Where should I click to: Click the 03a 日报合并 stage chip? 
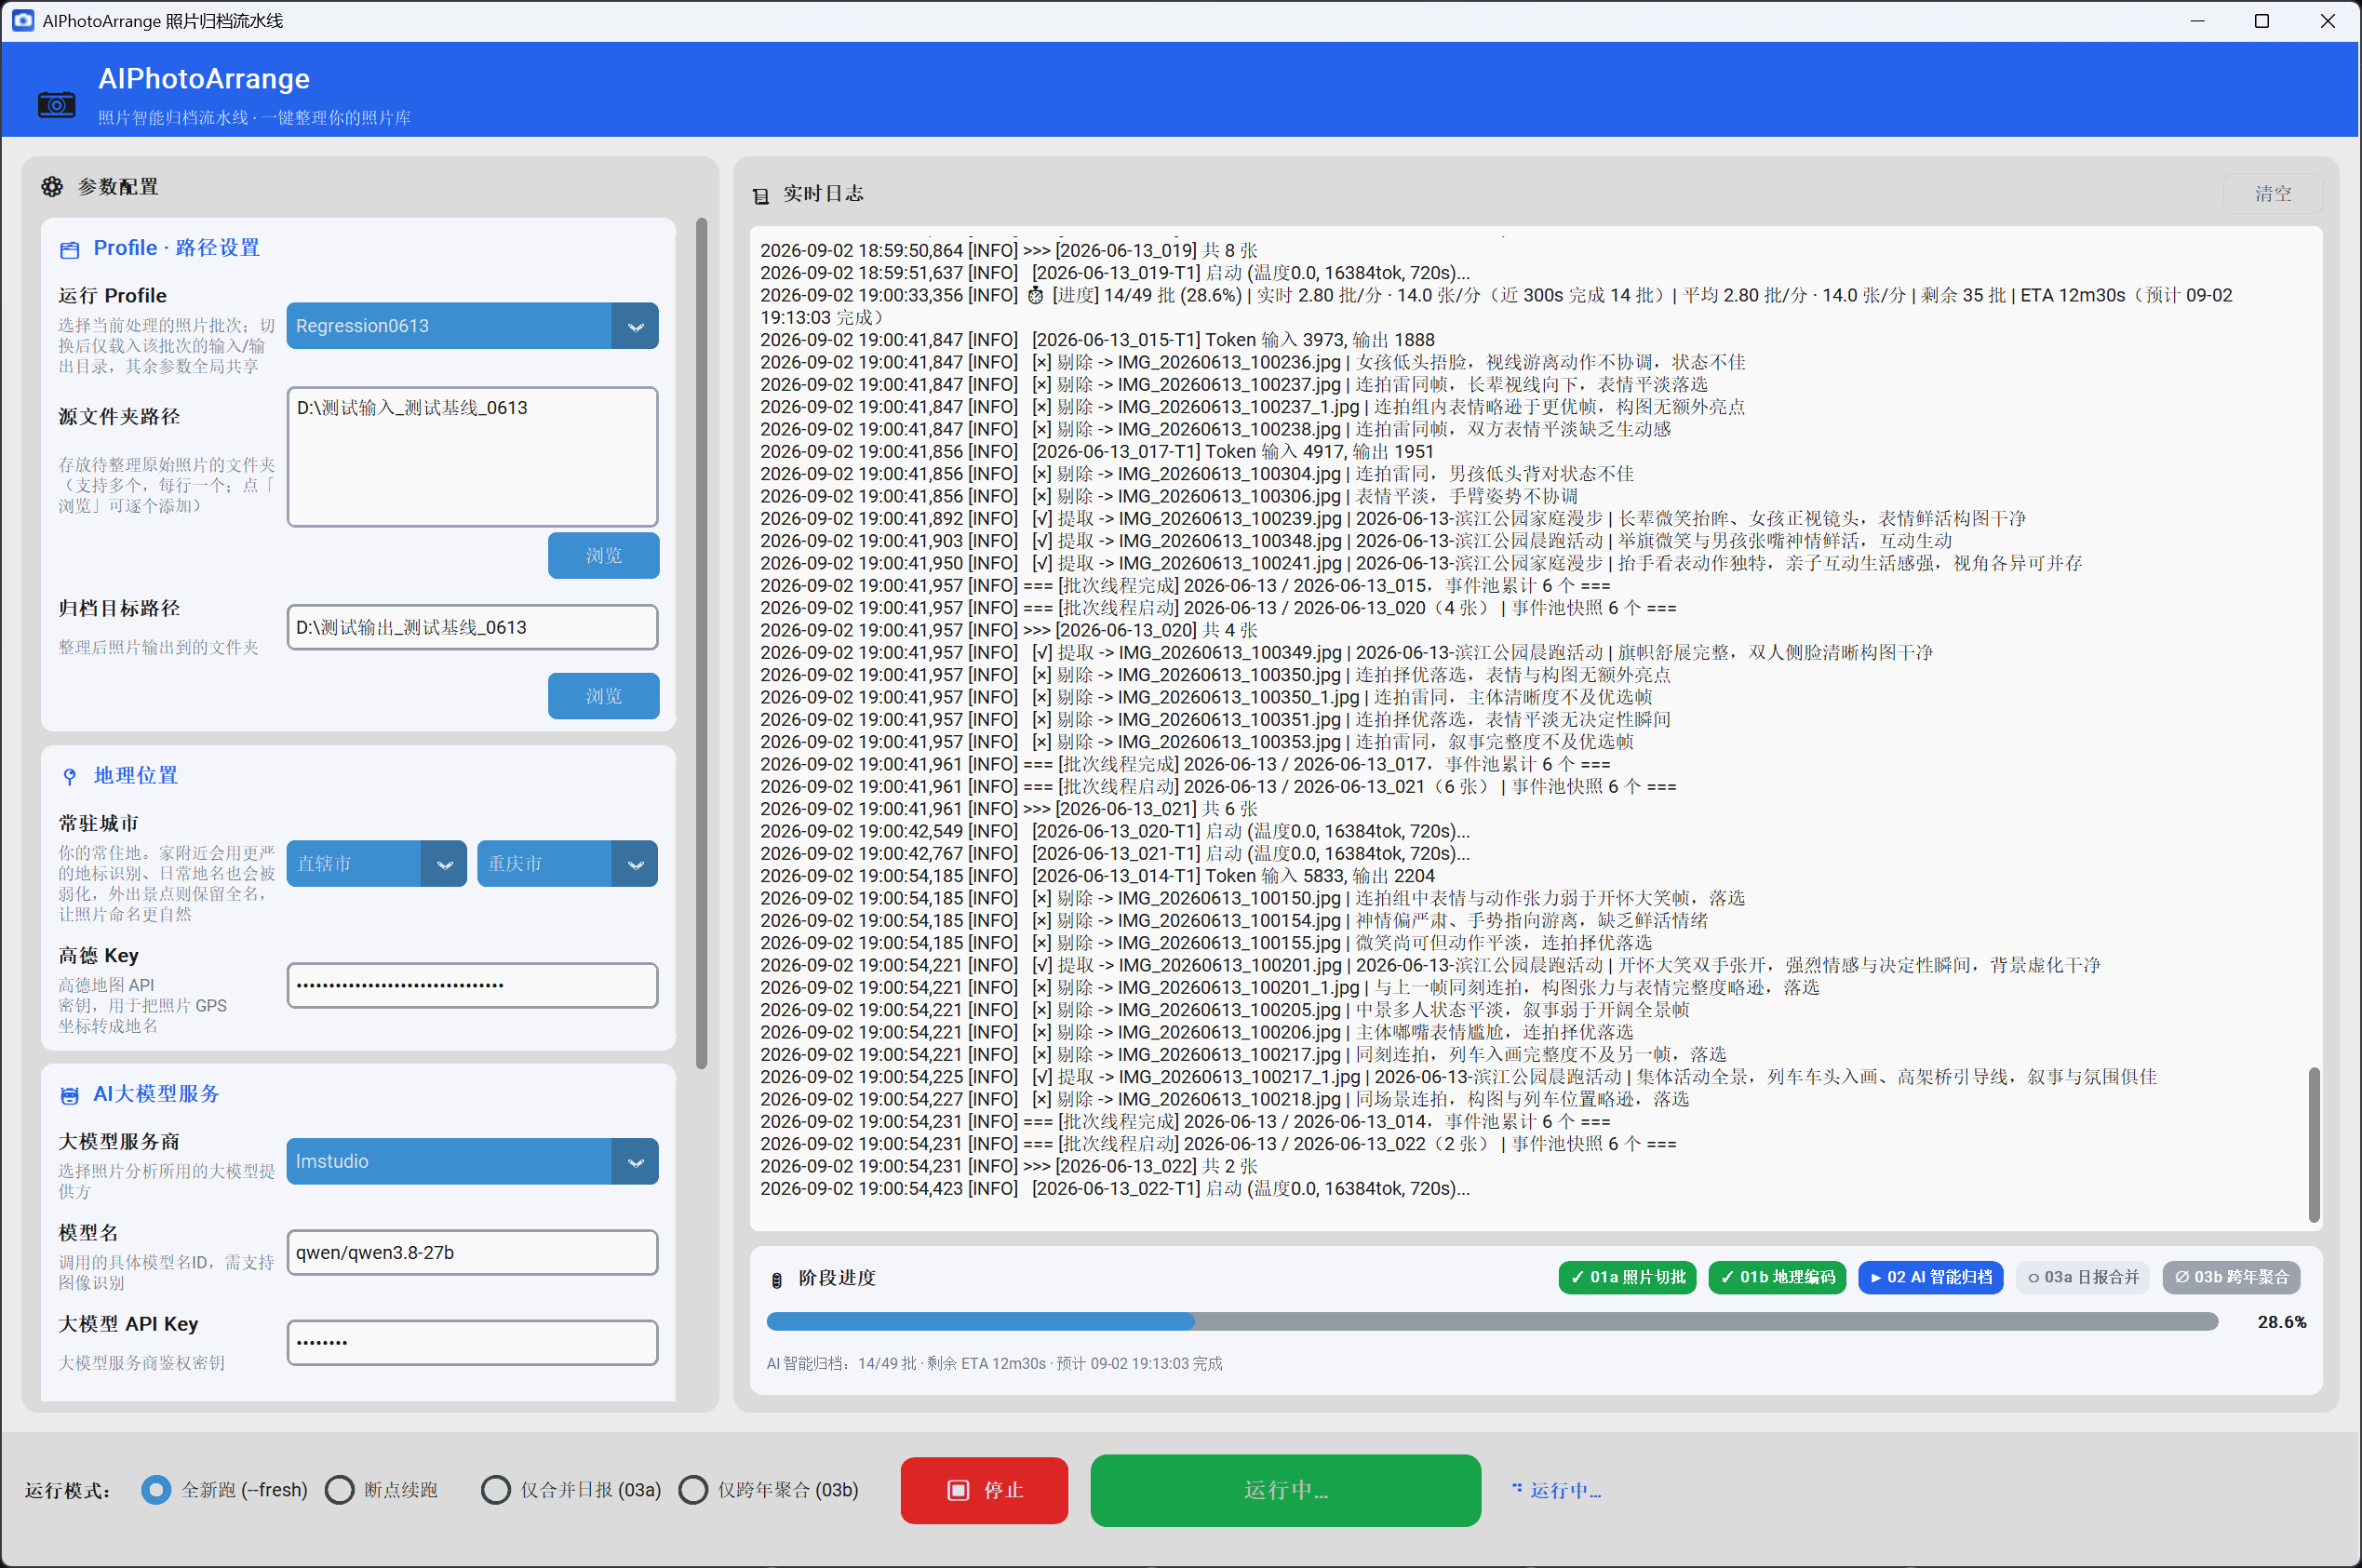2083,1277
